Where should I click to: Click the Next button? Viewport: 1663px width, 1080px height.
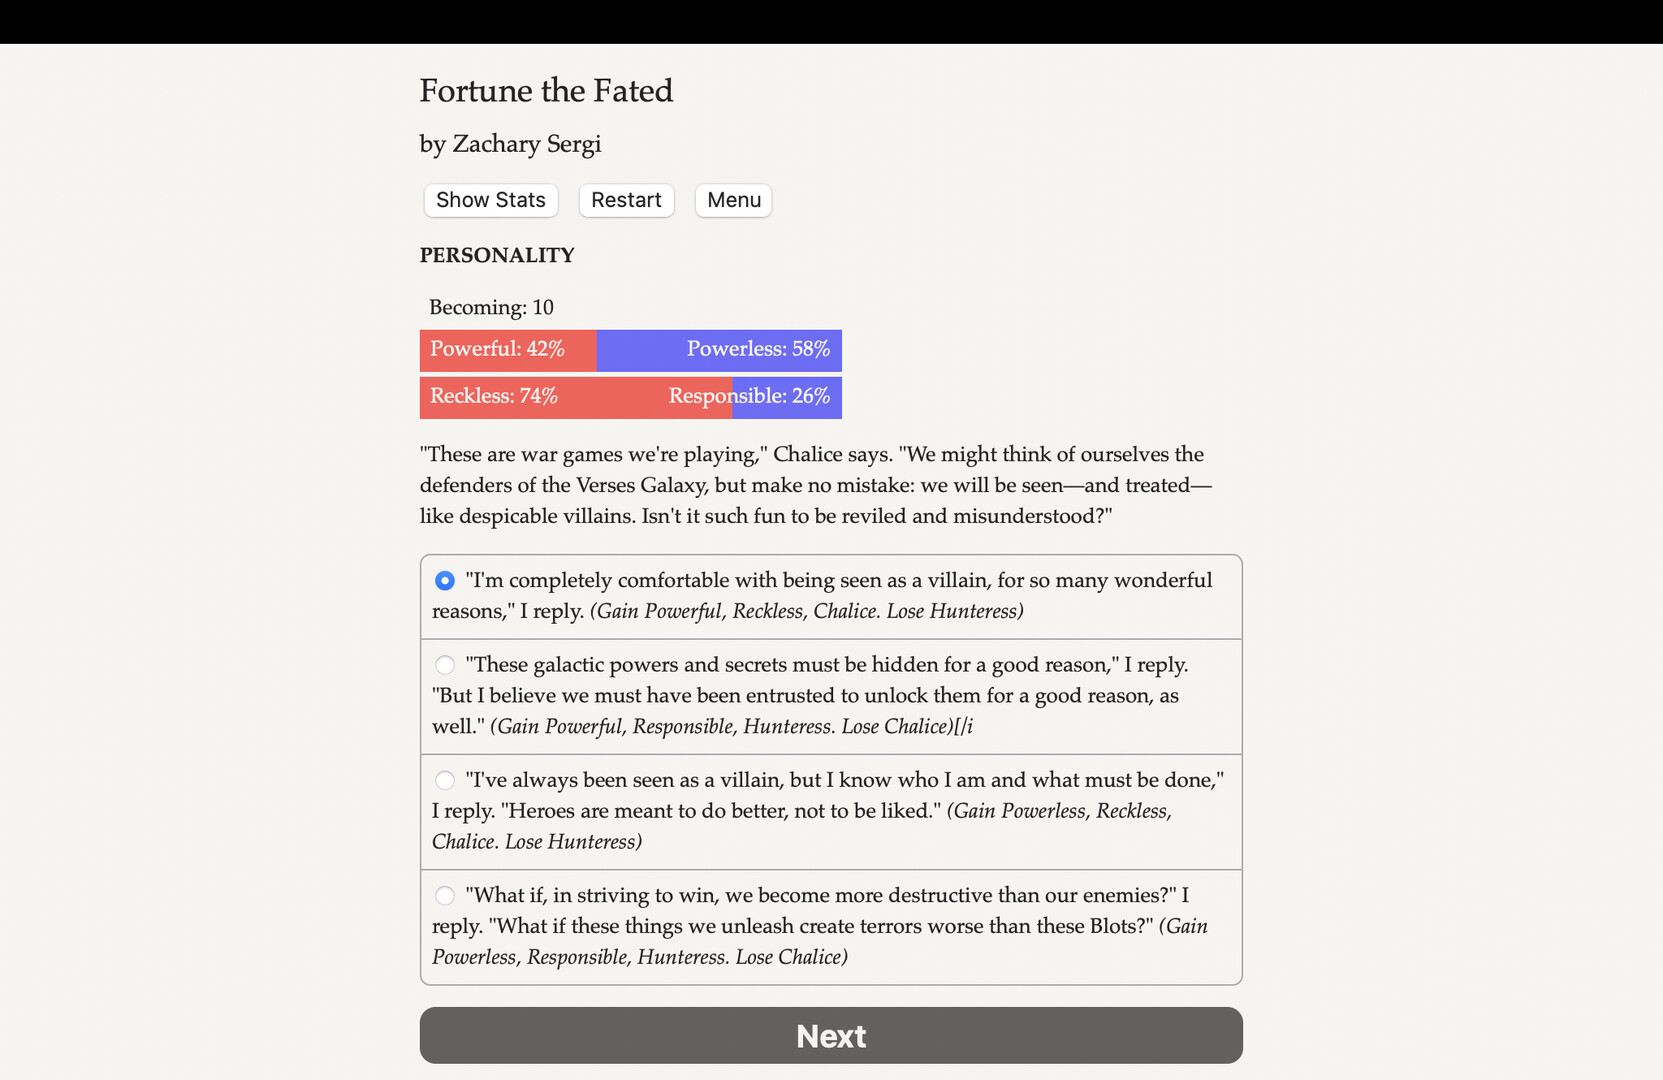tap(830, 1035)
